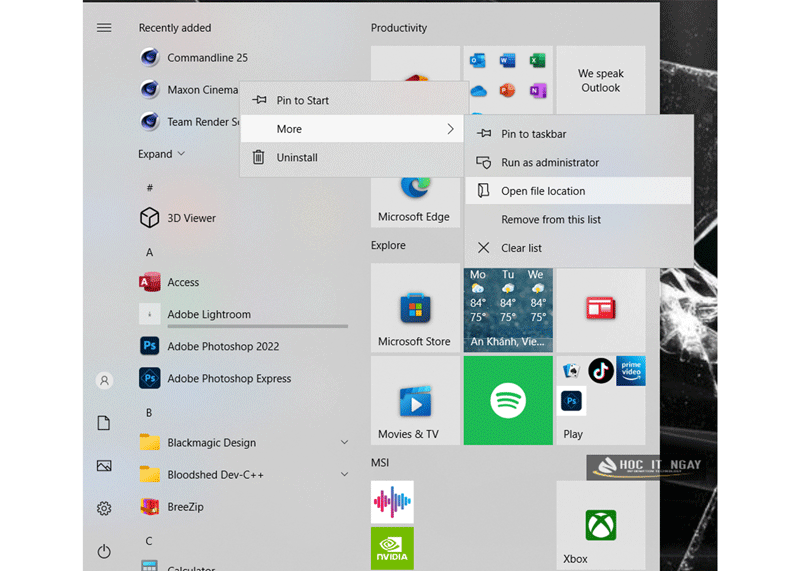Launch Access from the app list
The image size is (800, 571).
point(169,282)
